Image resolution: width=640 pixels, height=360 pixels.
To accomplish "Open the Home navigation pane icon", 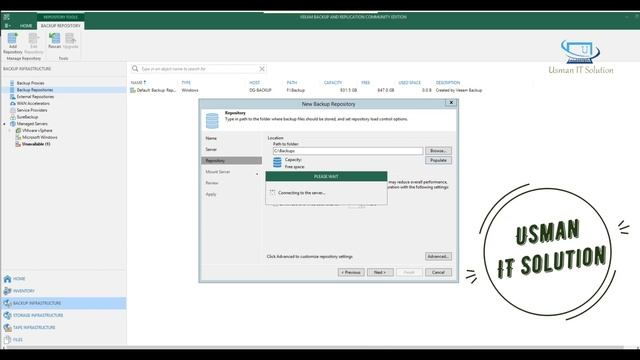I will 7,279.
